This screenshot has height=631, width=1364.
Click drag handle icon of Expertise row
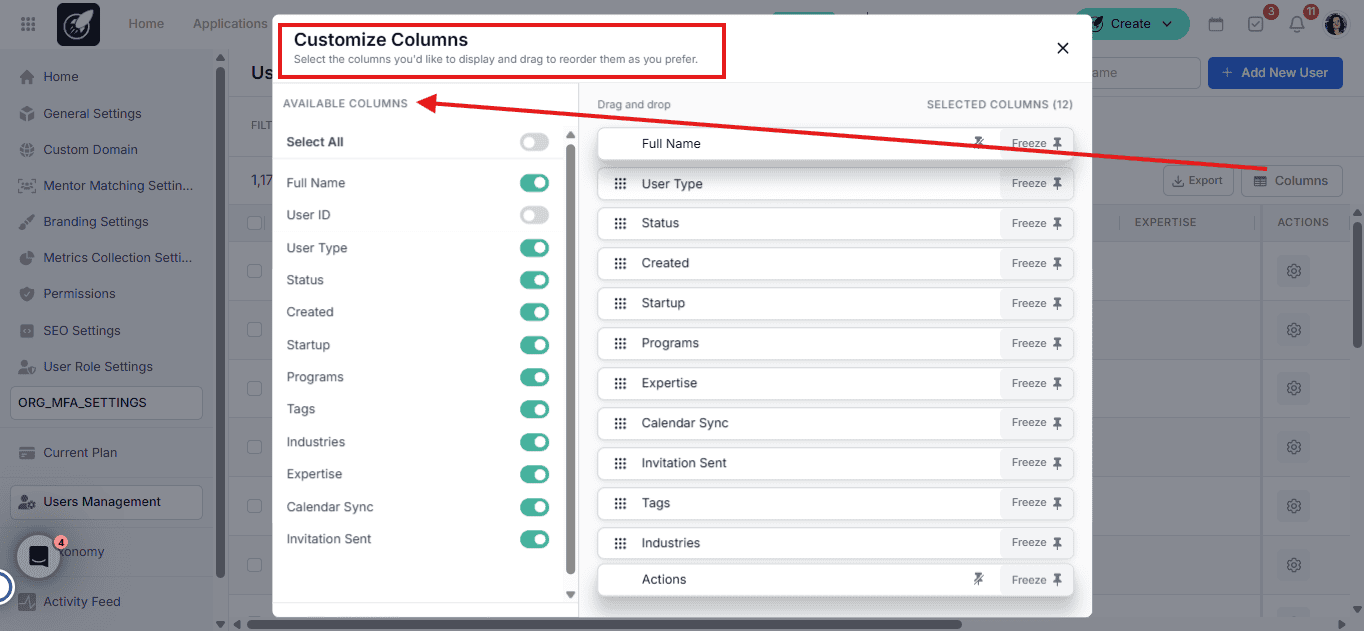pyautogui.click(x=620, y=384)
